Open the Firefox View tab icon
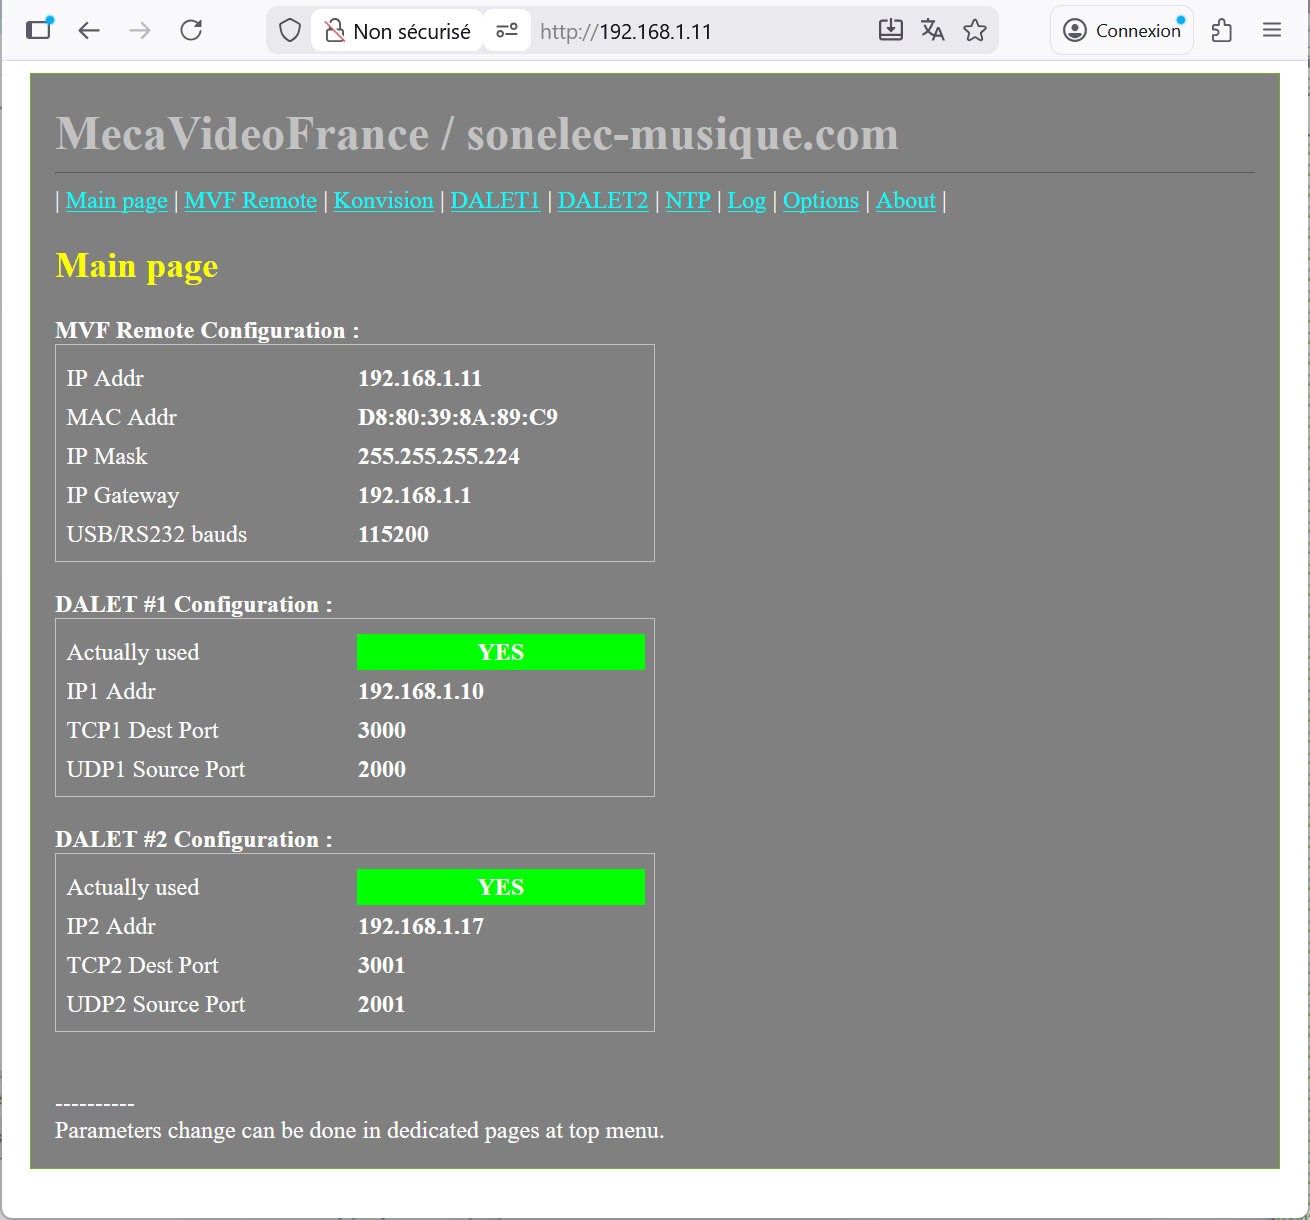Image resolution: width=1310 pixels, height=1220 pixels. pyautogui.click(x=39, y=29)
